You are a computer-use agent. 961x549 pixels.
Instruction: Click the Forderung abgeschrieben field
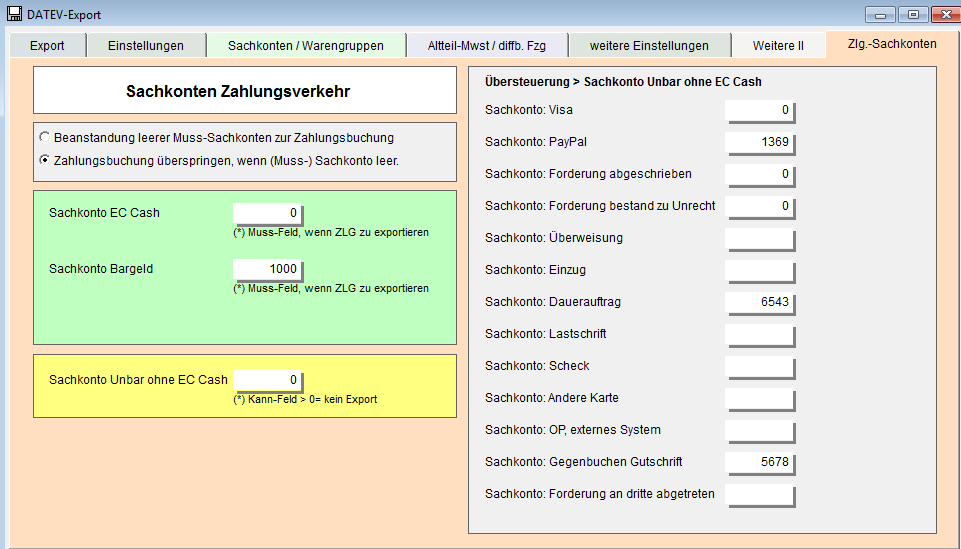759,174
